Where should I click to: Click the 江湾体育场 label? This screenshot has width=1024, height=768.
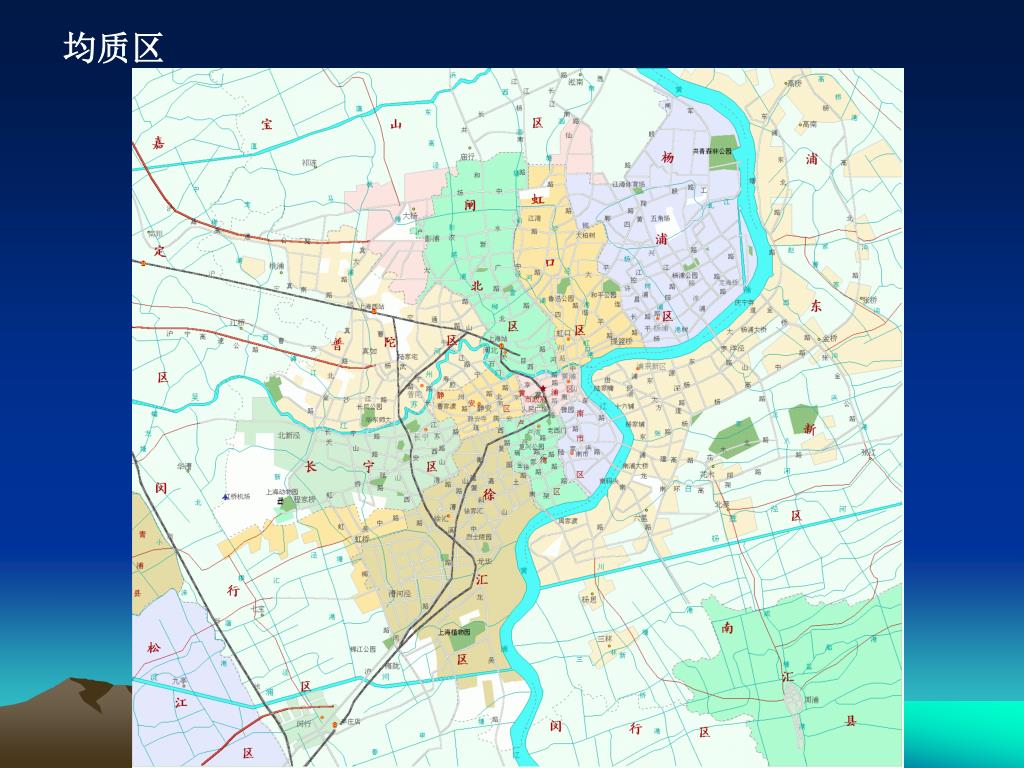coord(628,185)
